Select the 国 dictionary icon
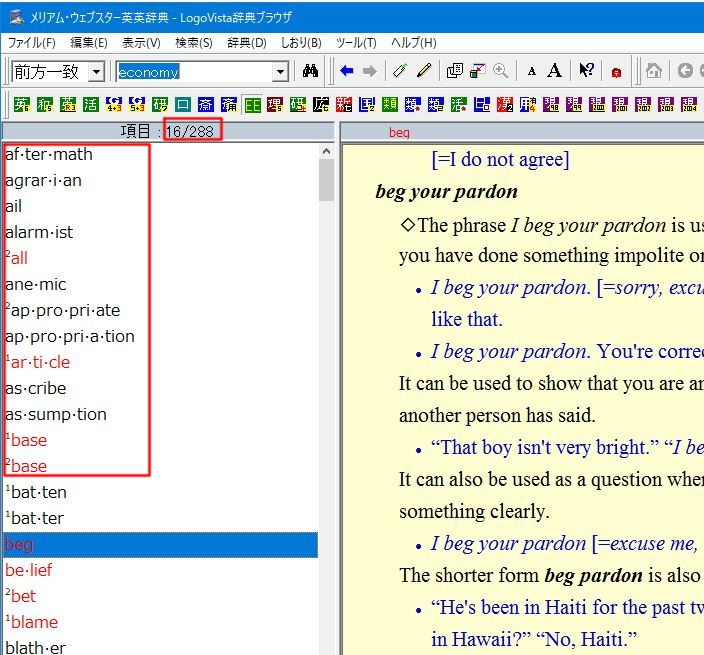Image resolution: width=704 pixels, height=655 pixels. [367, 105]
